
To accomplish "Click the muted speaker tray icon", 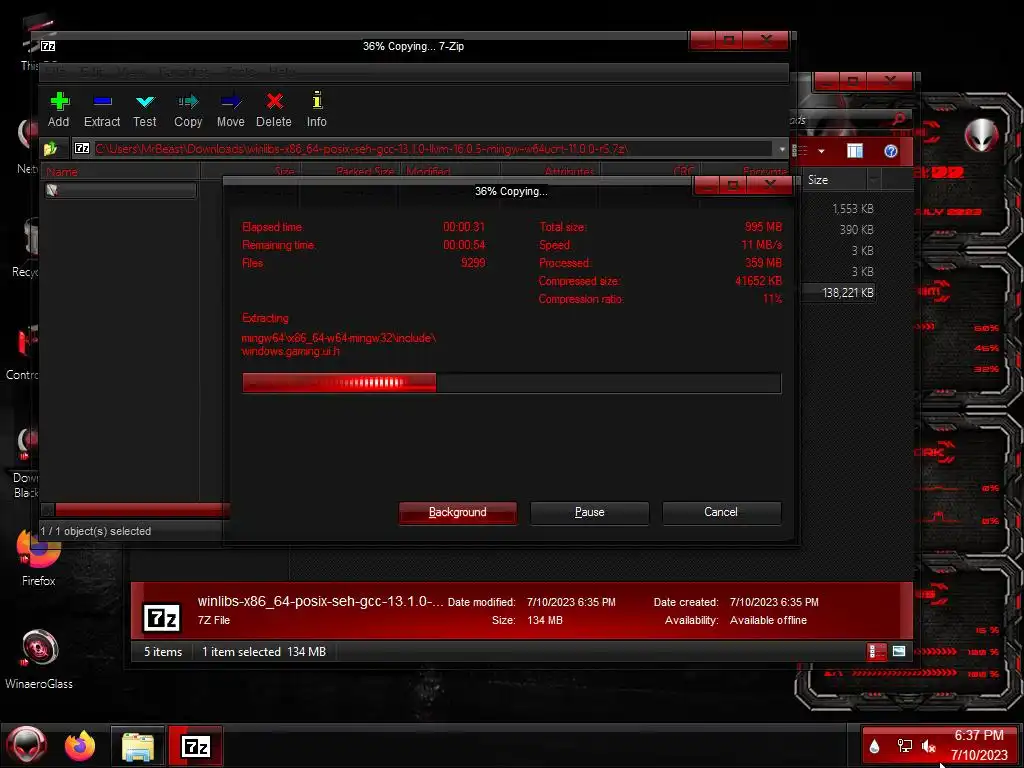I will pos(929,746).
